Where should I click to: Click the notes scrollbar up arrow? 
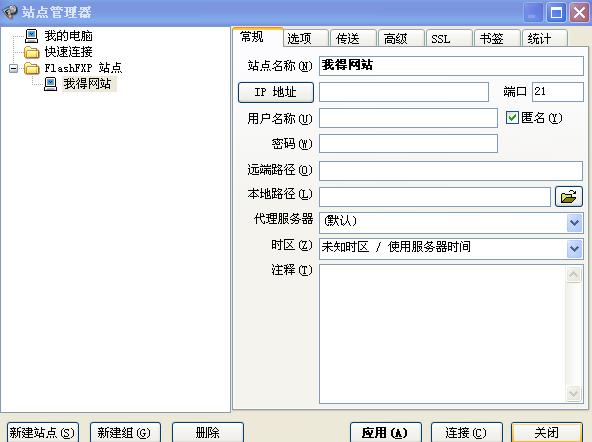pyautogui.click(x=574, y=274)
